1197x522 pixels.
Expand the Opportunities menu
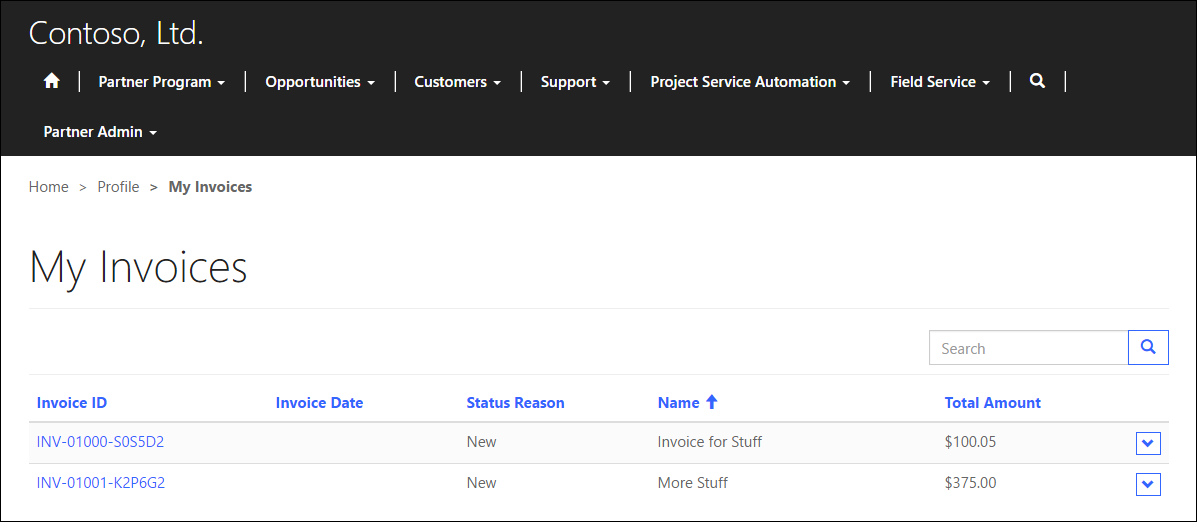coord(320,82)
